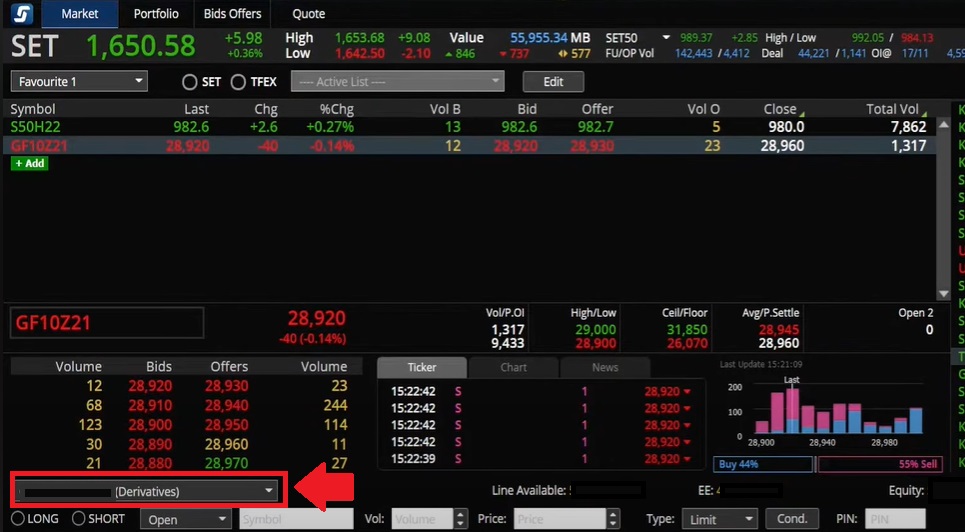Select the GF10Z21 row in the watchlist
Screen dimensions: 965x532
point(469,146)
